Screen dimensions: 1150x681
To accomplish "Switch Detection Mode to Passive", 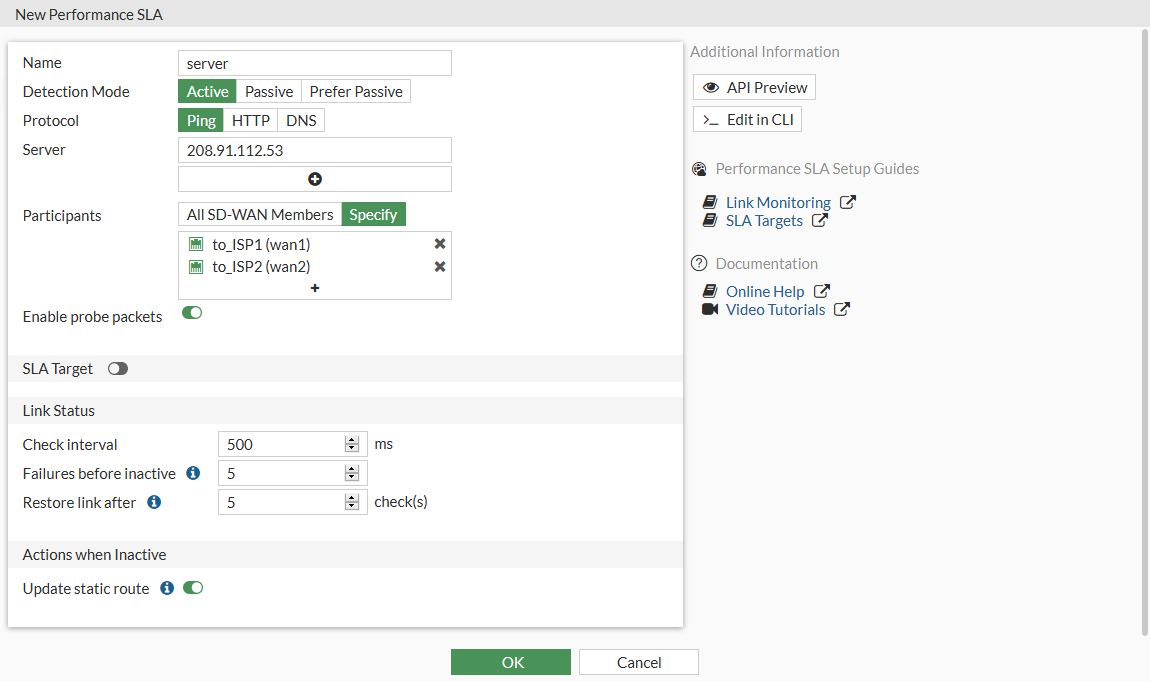I will point(268,91).
